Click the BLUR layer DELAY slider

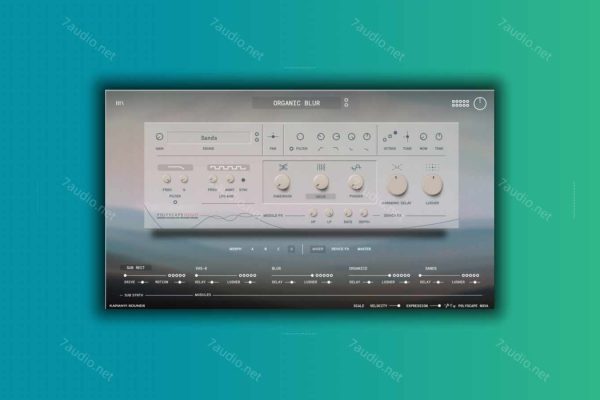291,282
